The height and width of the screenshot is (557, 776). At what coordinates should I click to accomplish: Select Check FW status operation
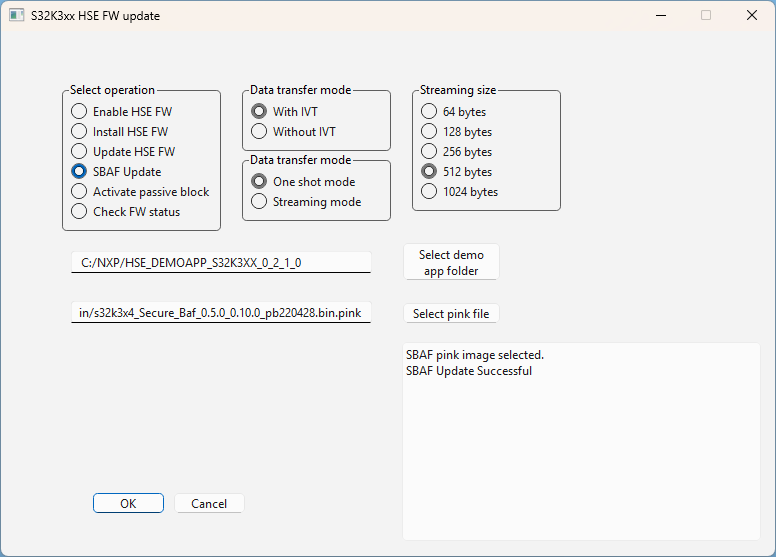tap(80, 212)
